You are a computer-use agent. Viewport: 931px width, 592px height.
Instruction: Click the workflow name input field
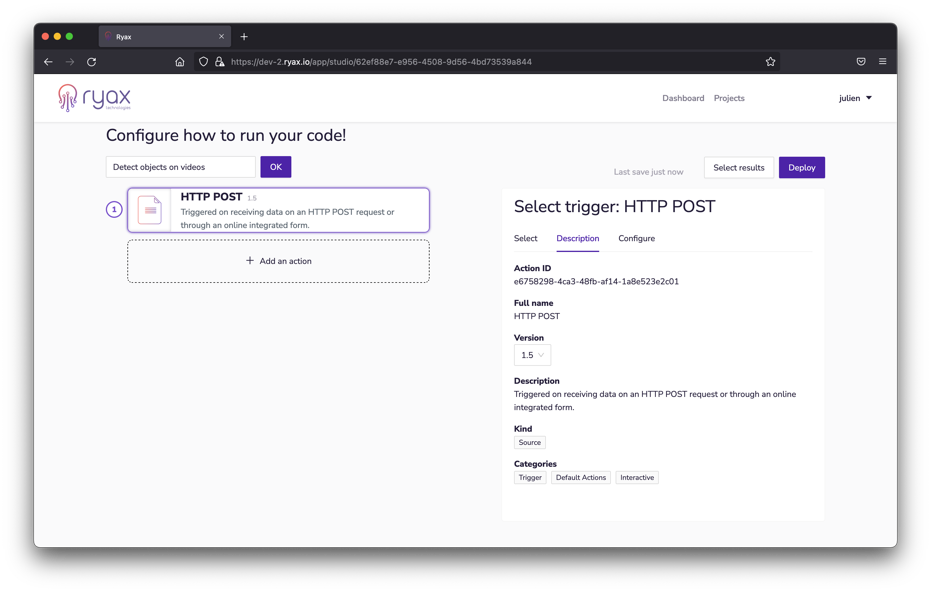(181, 167)
